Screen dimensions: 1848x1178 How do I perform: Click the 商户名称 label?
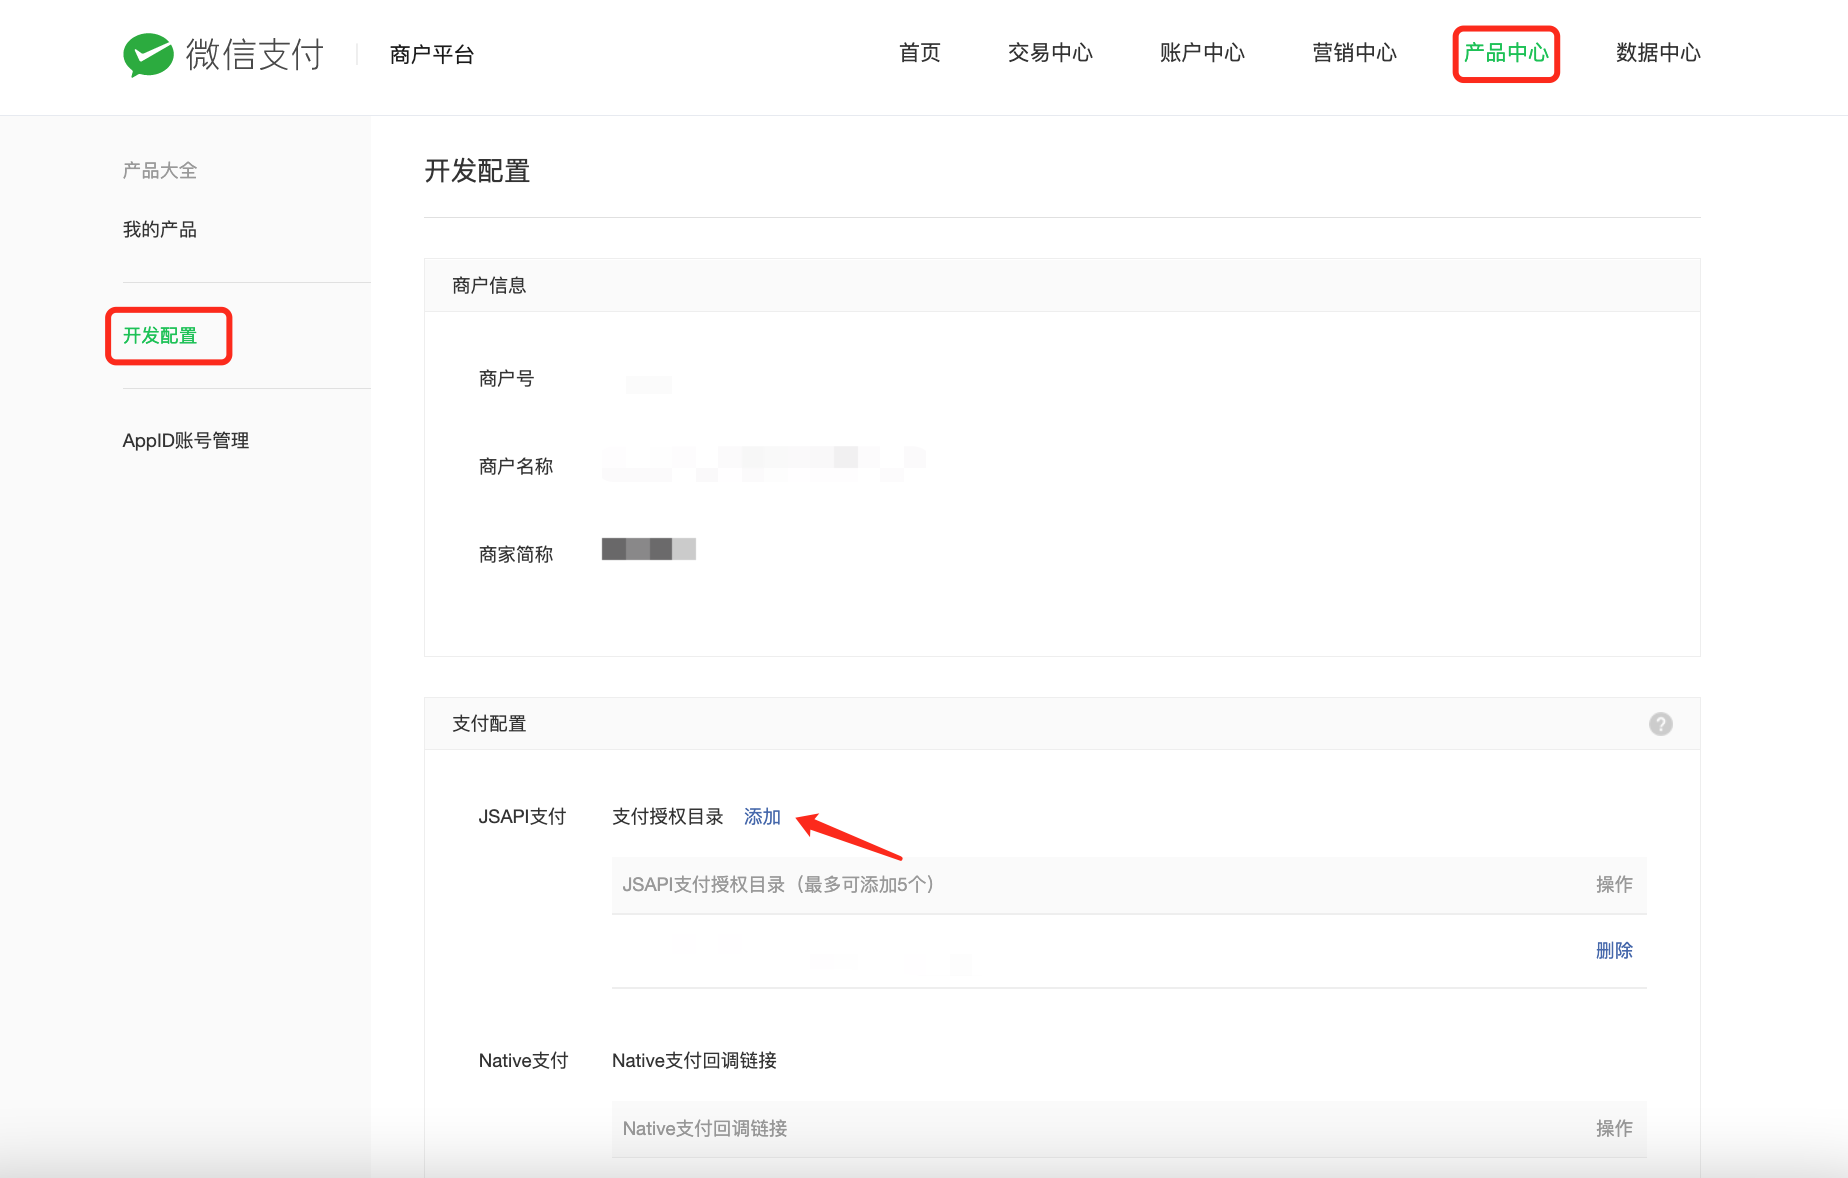[x=516, y=467]
